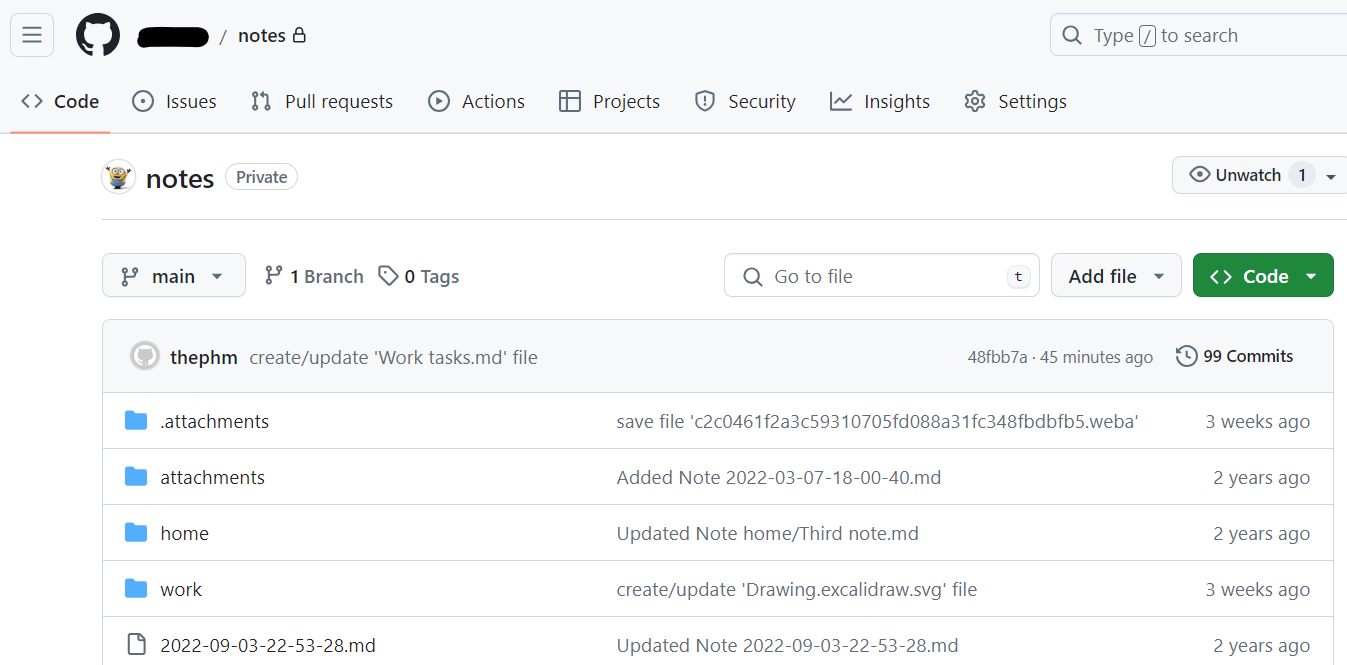Open the green Code dropdown button
Viewport: 1347px width, 665px height.
coord(1262,276)
